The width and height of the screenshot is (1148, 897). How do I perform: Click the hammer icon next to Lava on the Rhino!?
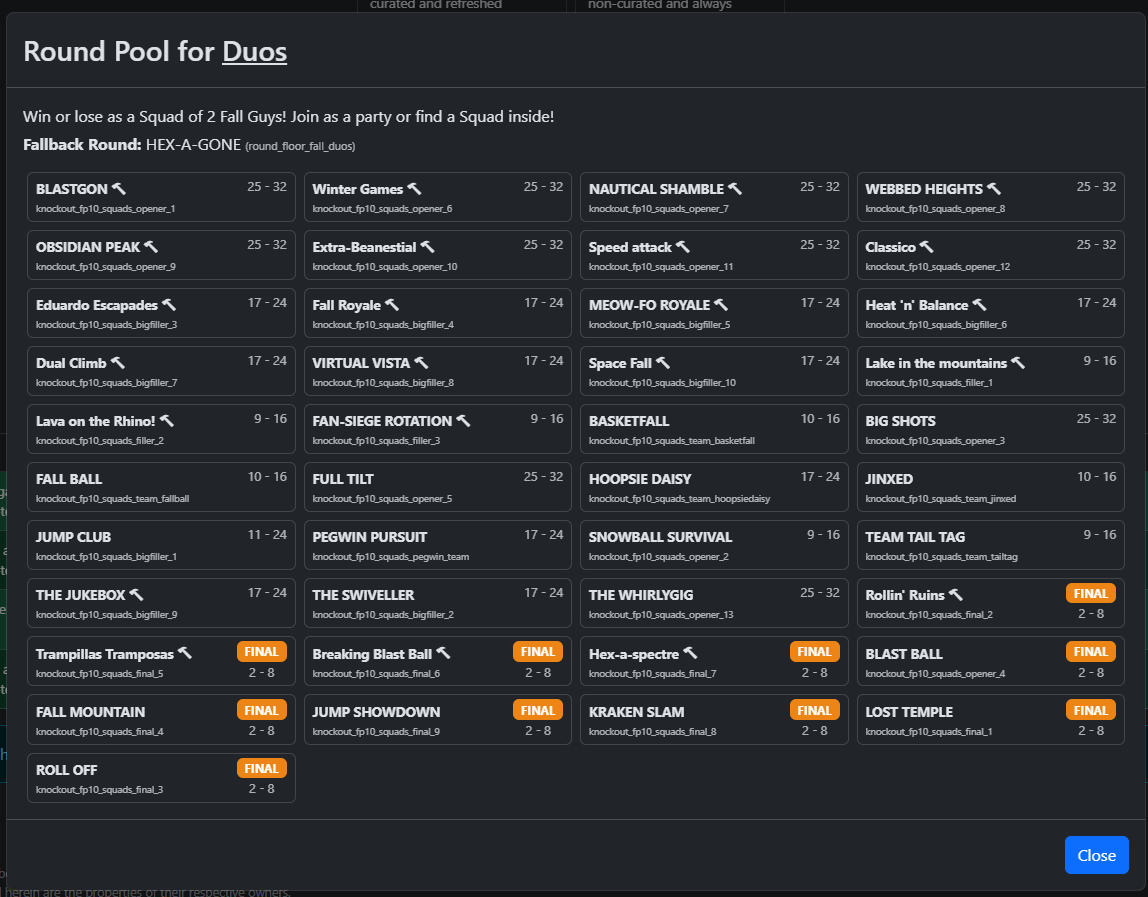[x=167, y=420]
